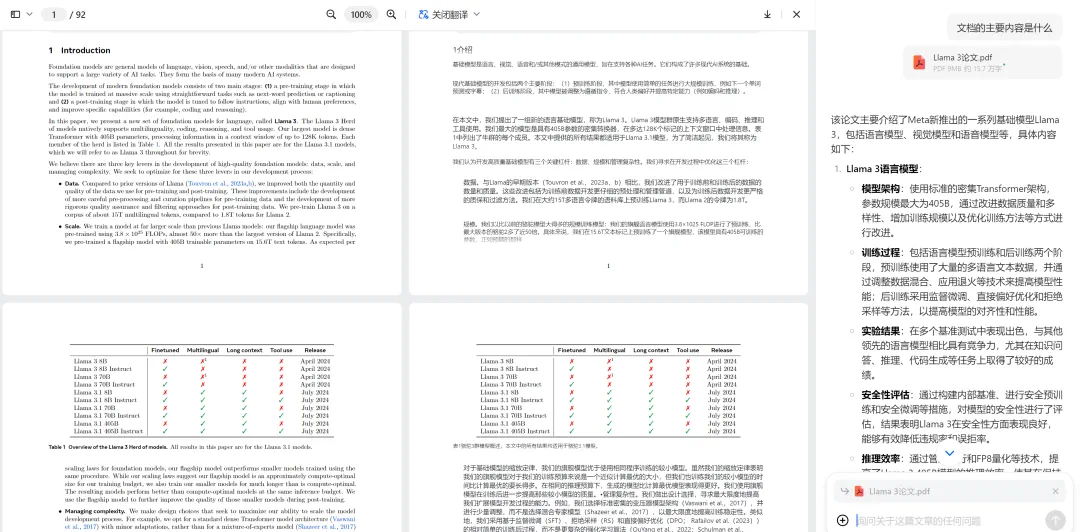
Task: Zoom in with the plus magnifier
Action: (x=391, y=15)
